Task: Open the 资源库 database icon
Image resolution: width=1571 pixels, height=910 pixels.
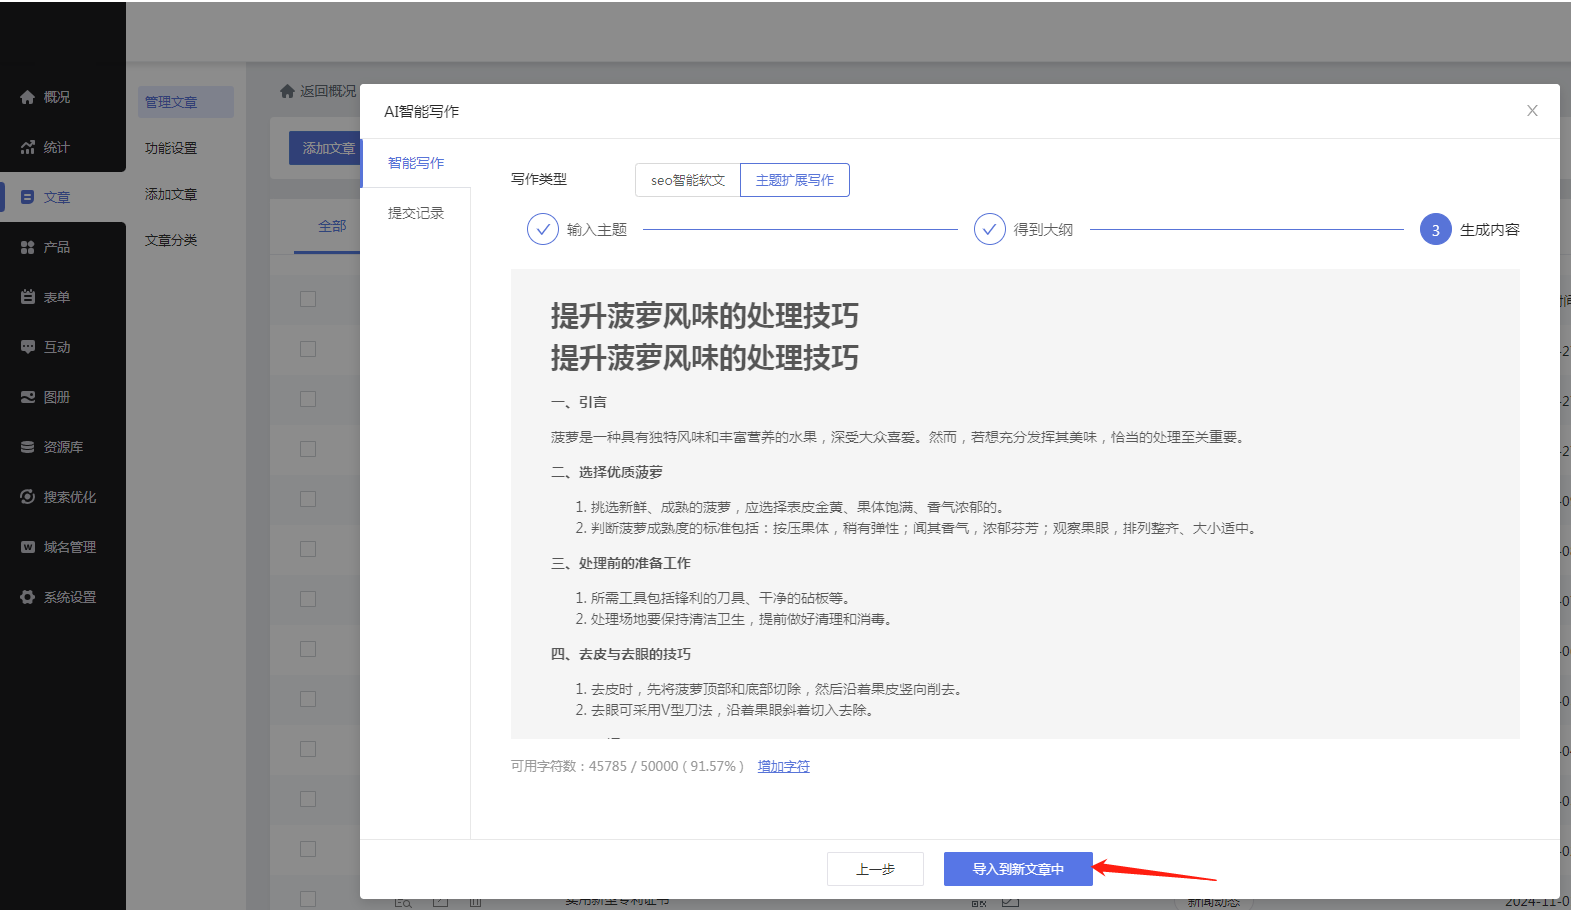Action: pyautogui.click(x=27, y=447)
